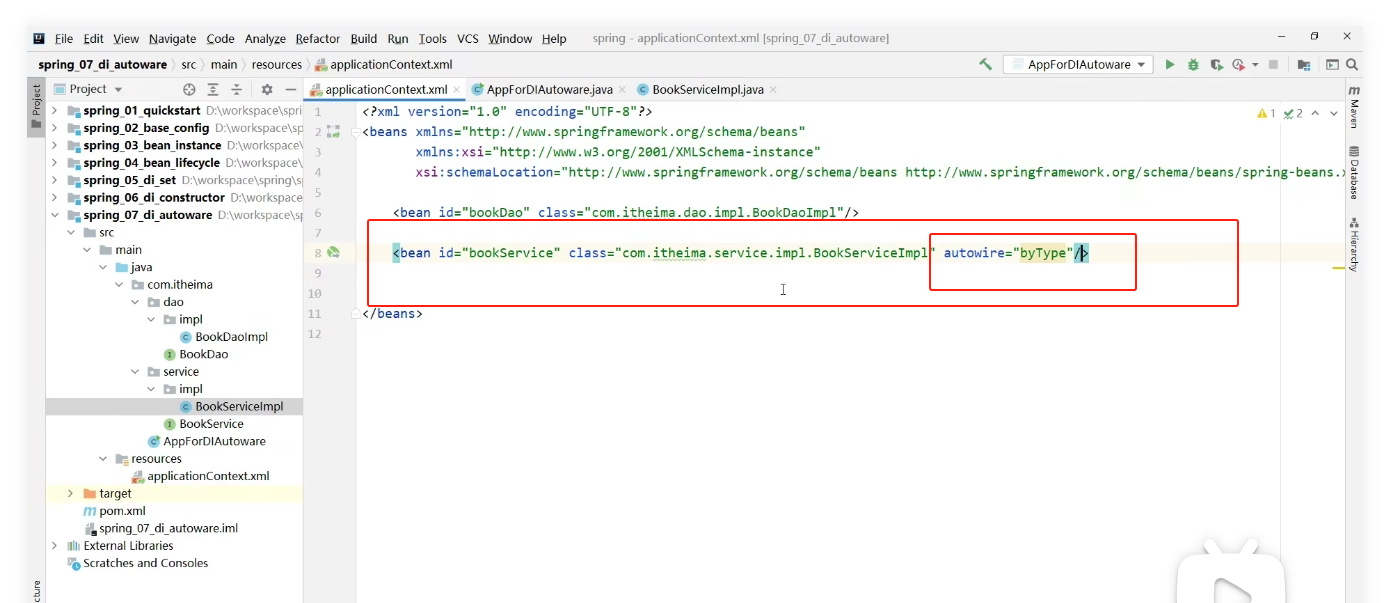Open the Navigate menu

coord(172,38)
